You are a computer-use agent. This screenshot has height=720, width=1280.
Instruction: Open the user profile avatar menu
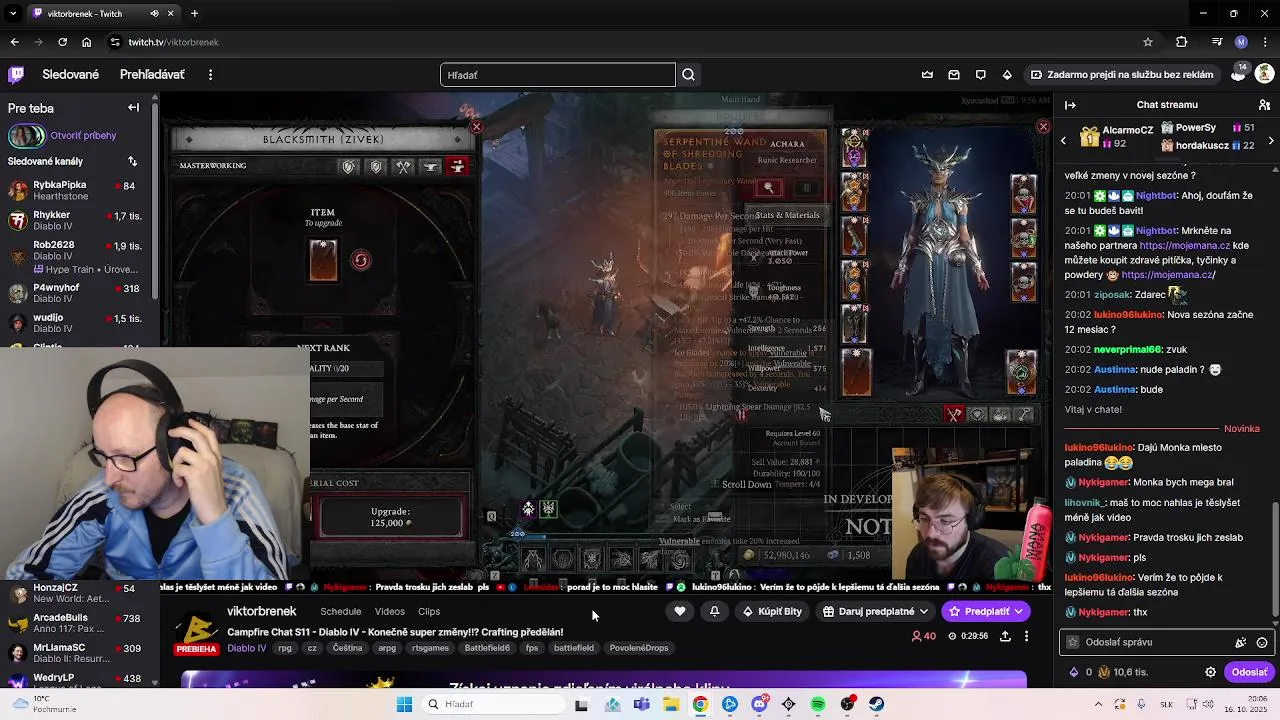[x=1264, y=74]
